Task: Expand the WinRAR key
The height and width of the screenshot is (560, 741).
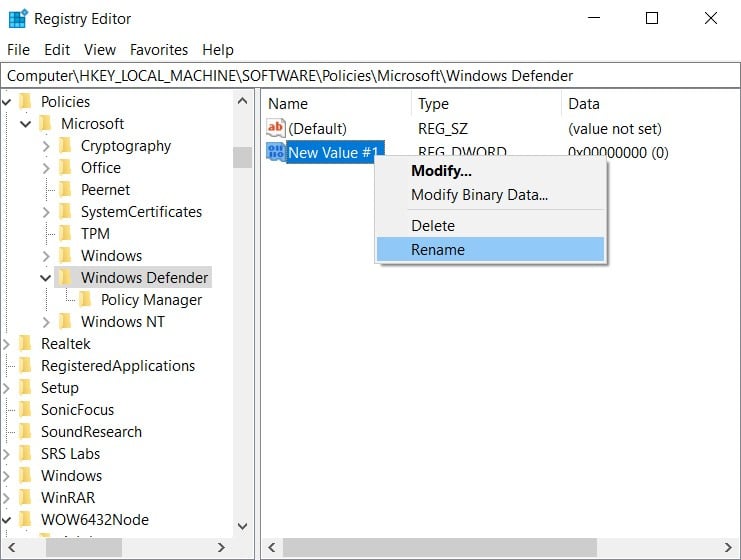Action: [6, 498]
